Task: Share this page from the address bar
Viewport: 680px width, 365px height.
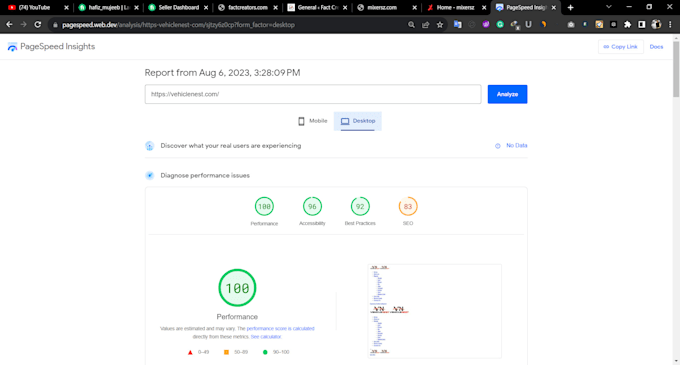Action: pyautogui.click(x=425, y=25)
